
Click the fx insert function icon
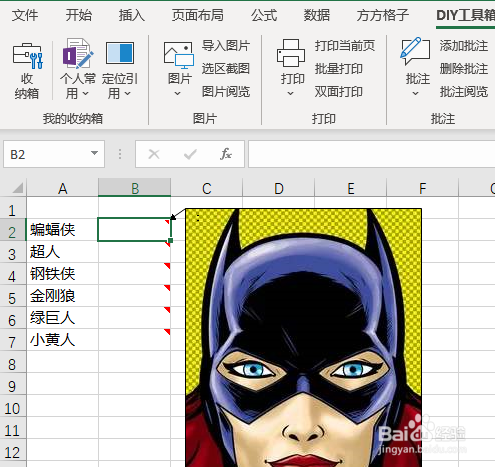coord(226,154)
